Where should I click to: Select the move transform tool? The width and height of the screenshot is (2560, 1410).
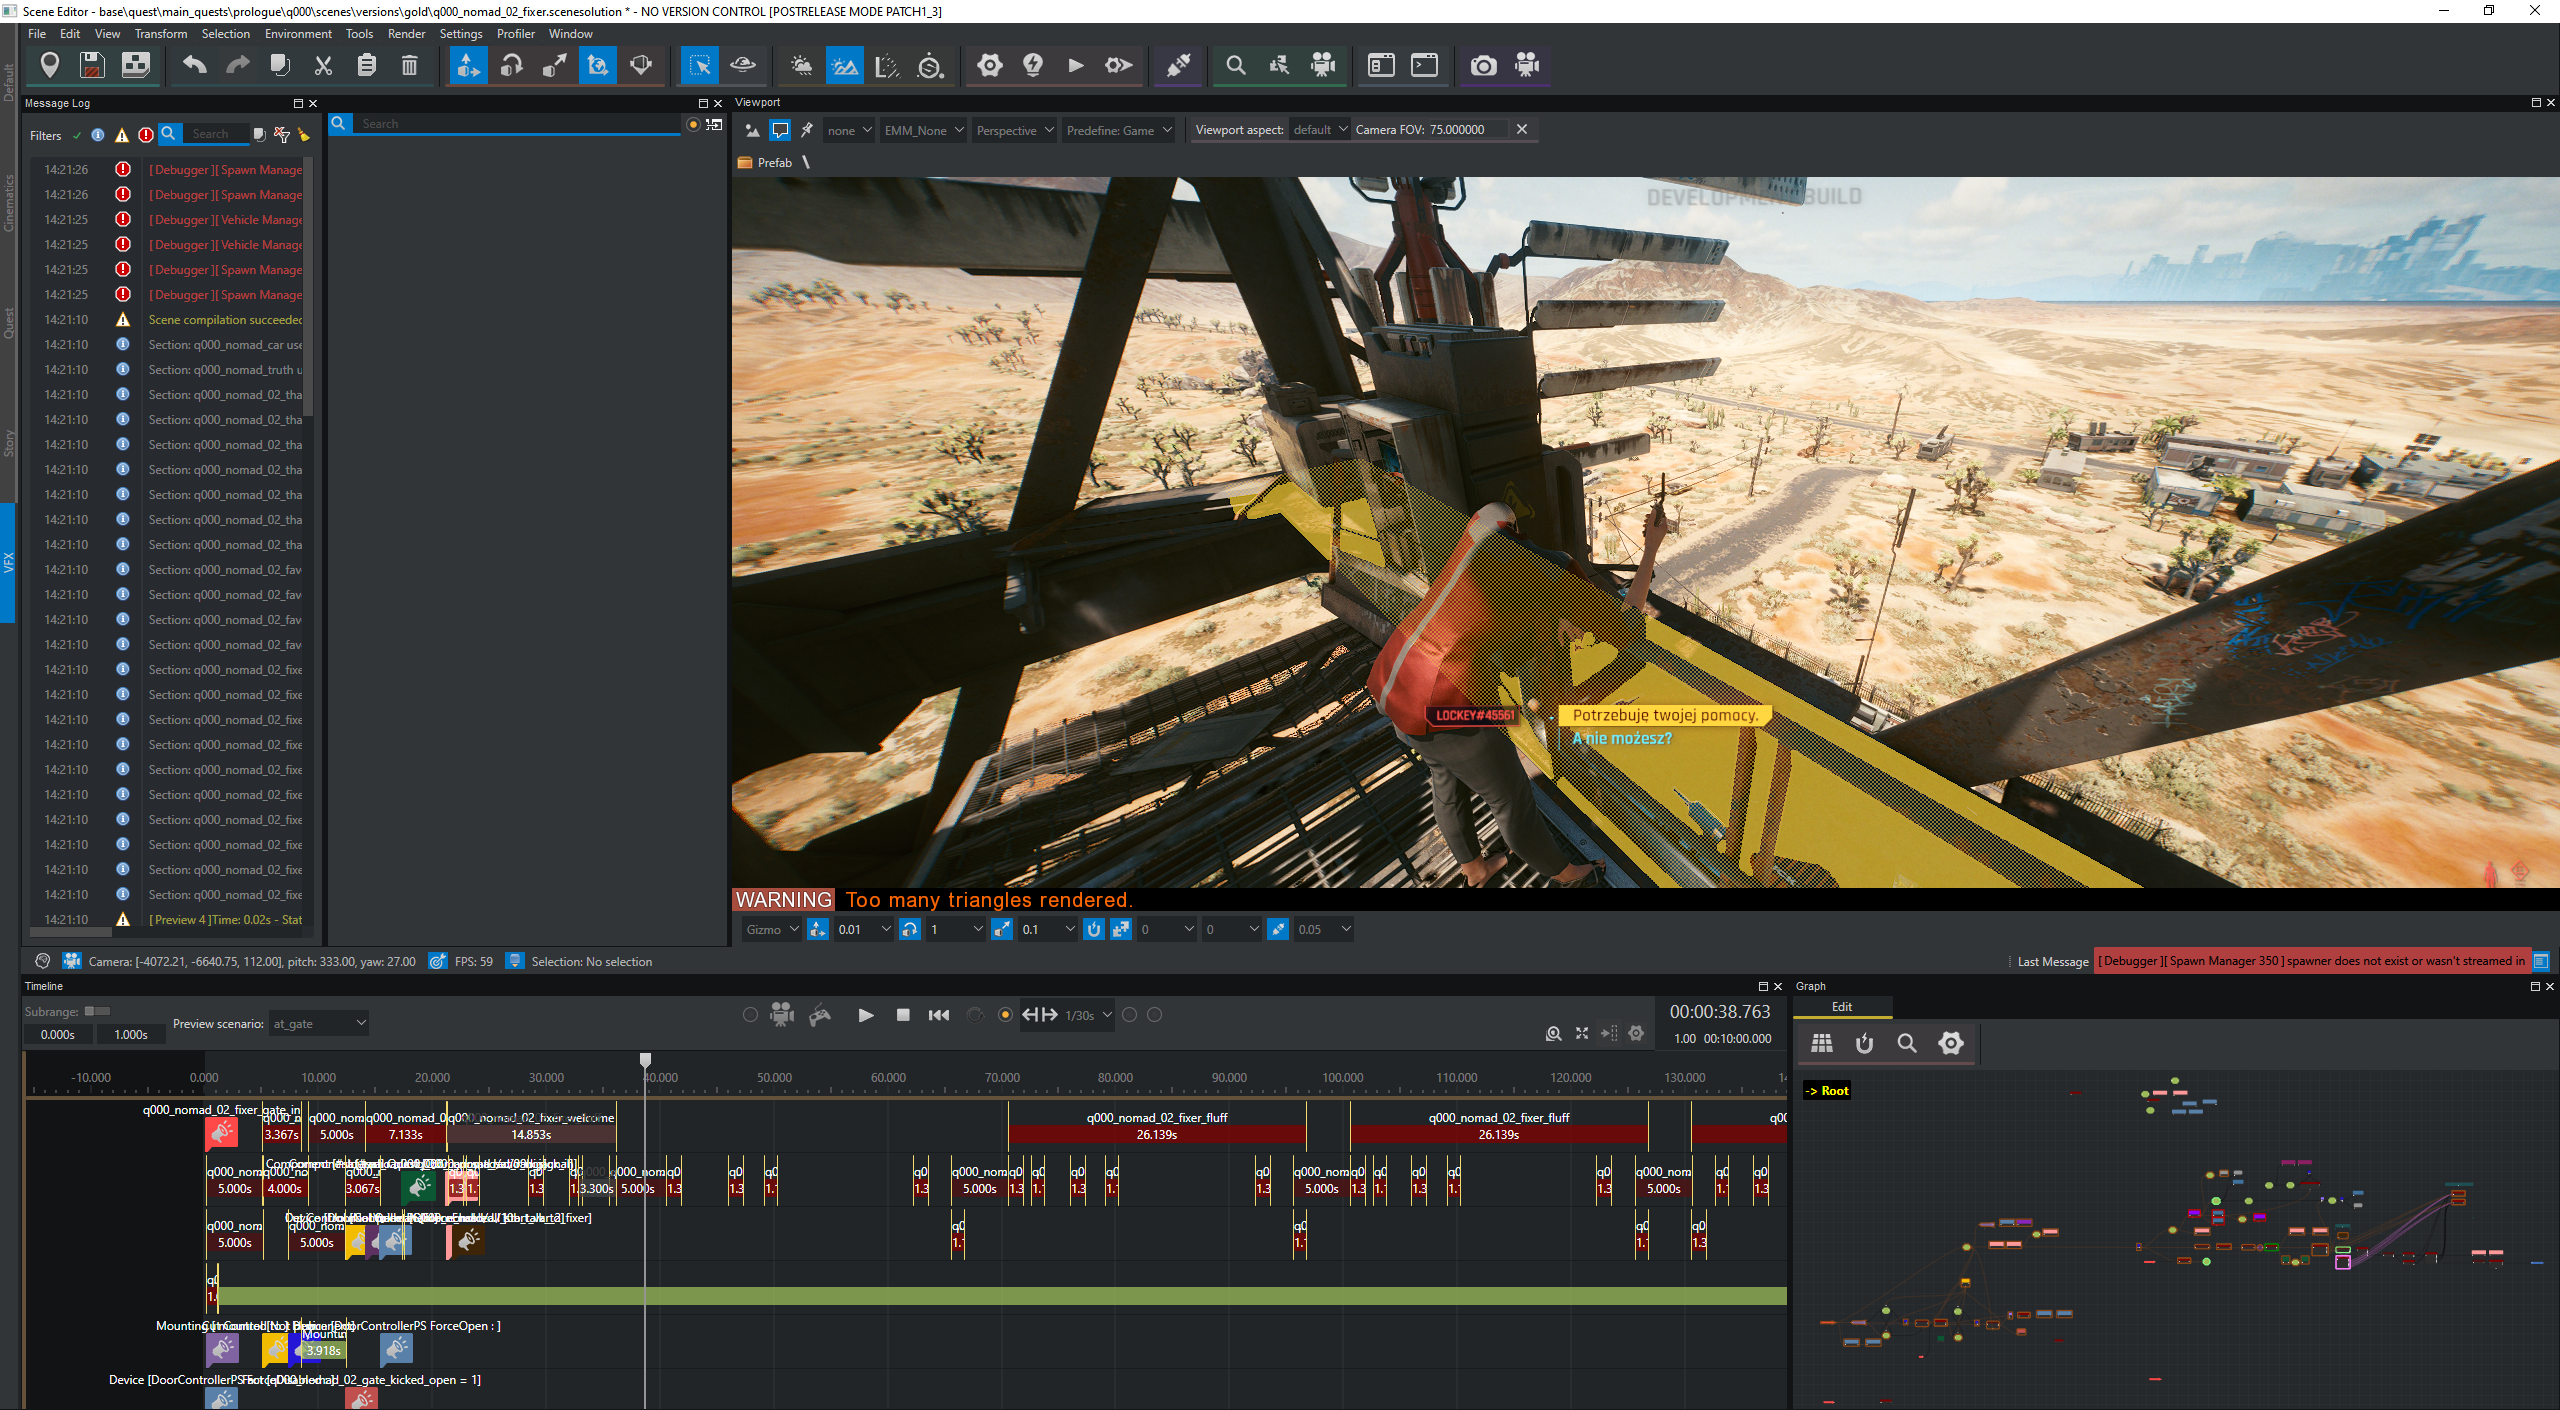coord(468,66)
